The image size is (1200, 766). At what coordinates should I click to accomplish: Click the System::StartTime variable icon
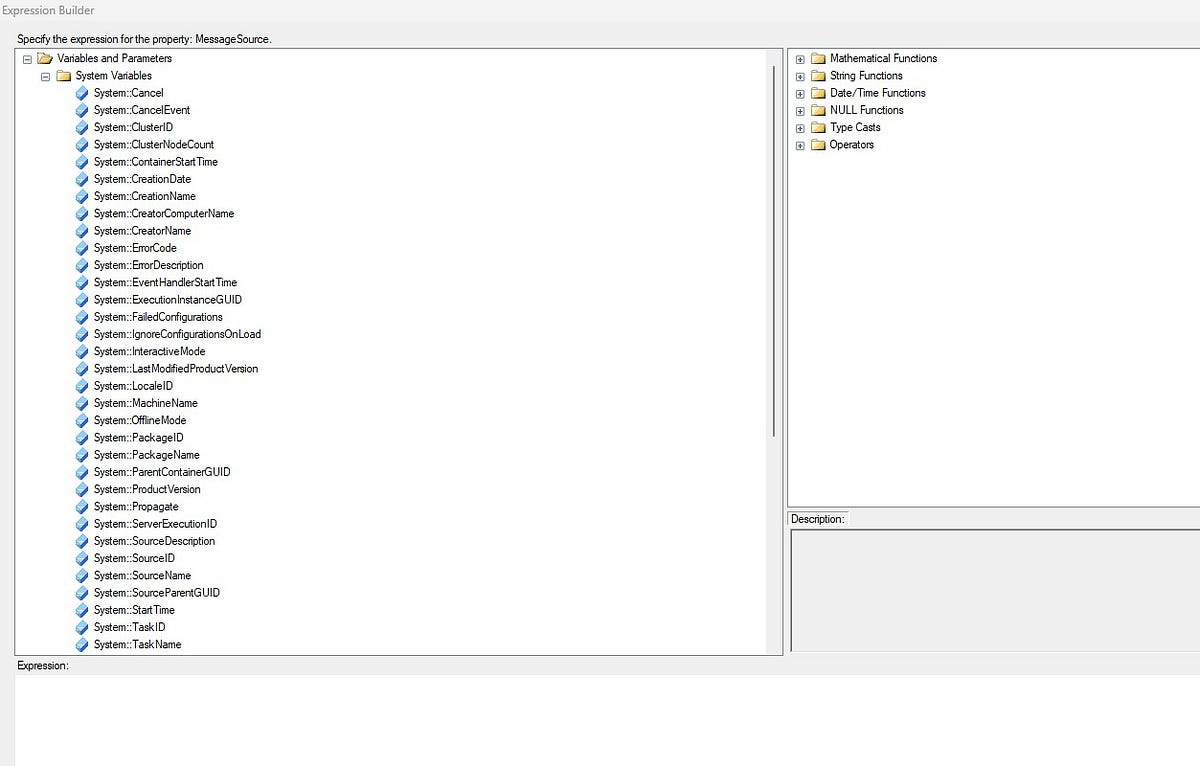[x=82, y=610]
